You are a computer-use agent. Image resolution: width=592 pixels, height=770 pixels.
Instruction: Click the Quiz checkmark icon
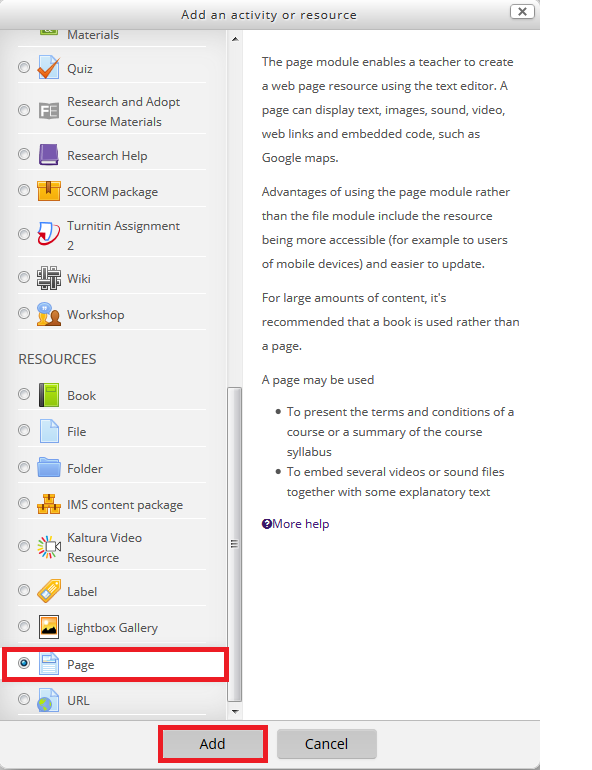point(49,68)
